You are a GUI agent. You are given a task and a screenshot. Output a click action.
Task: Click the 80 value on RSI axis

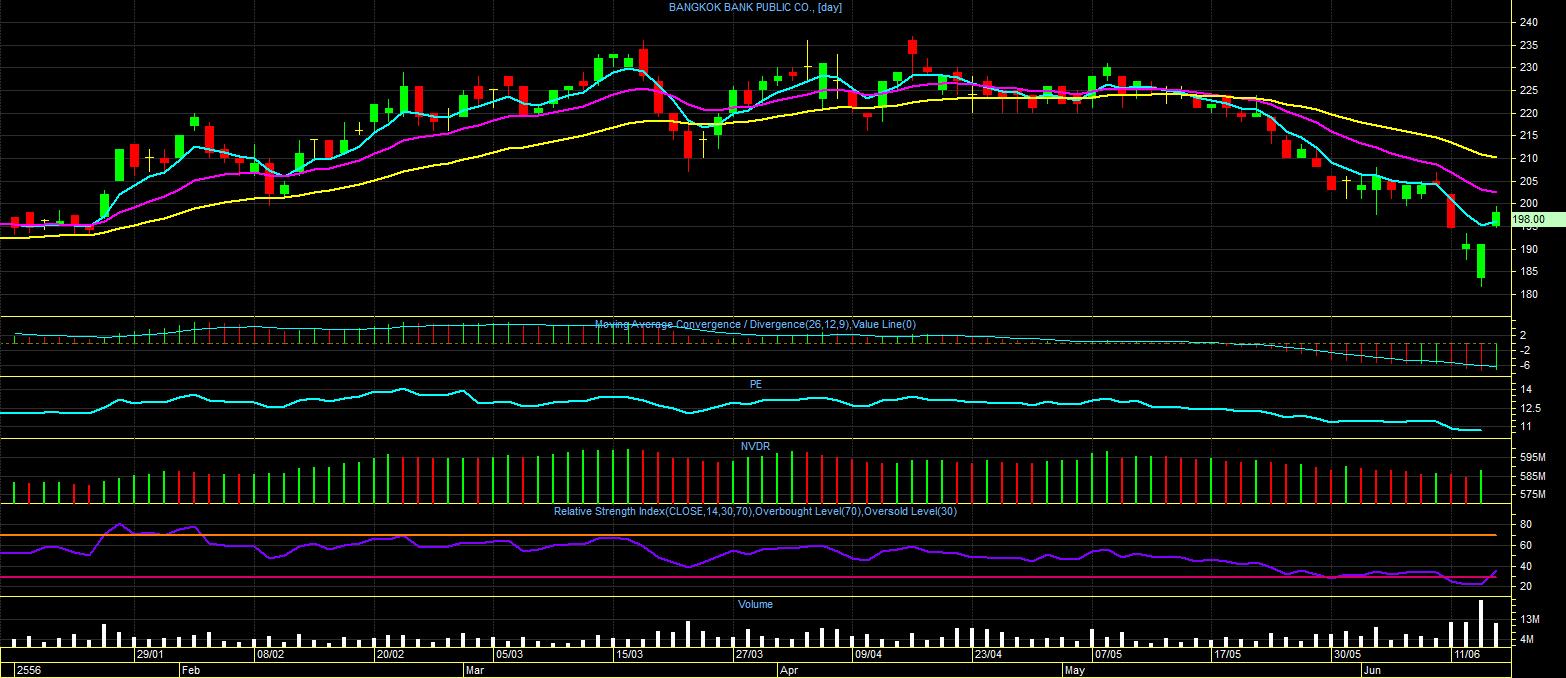pyautogui.click(x=1526, y=524)
